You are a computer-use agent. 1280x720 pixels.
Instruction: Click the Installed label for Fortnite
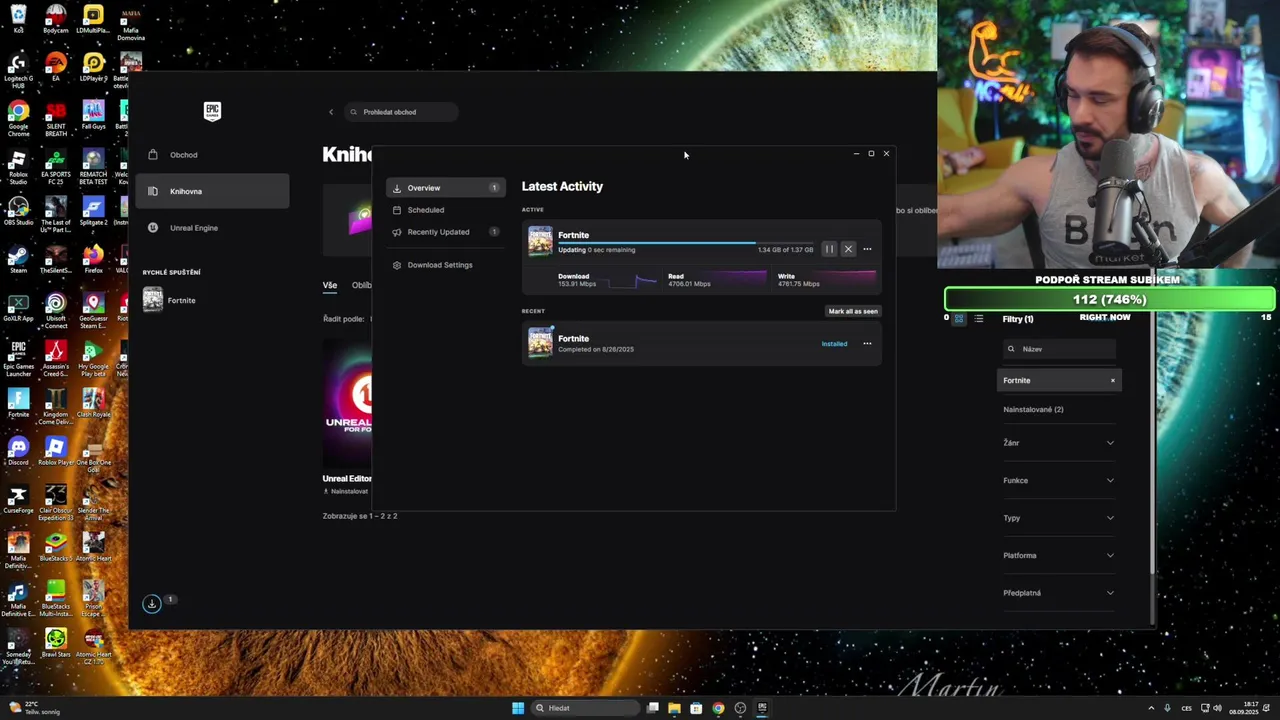[x=834, y=344]
